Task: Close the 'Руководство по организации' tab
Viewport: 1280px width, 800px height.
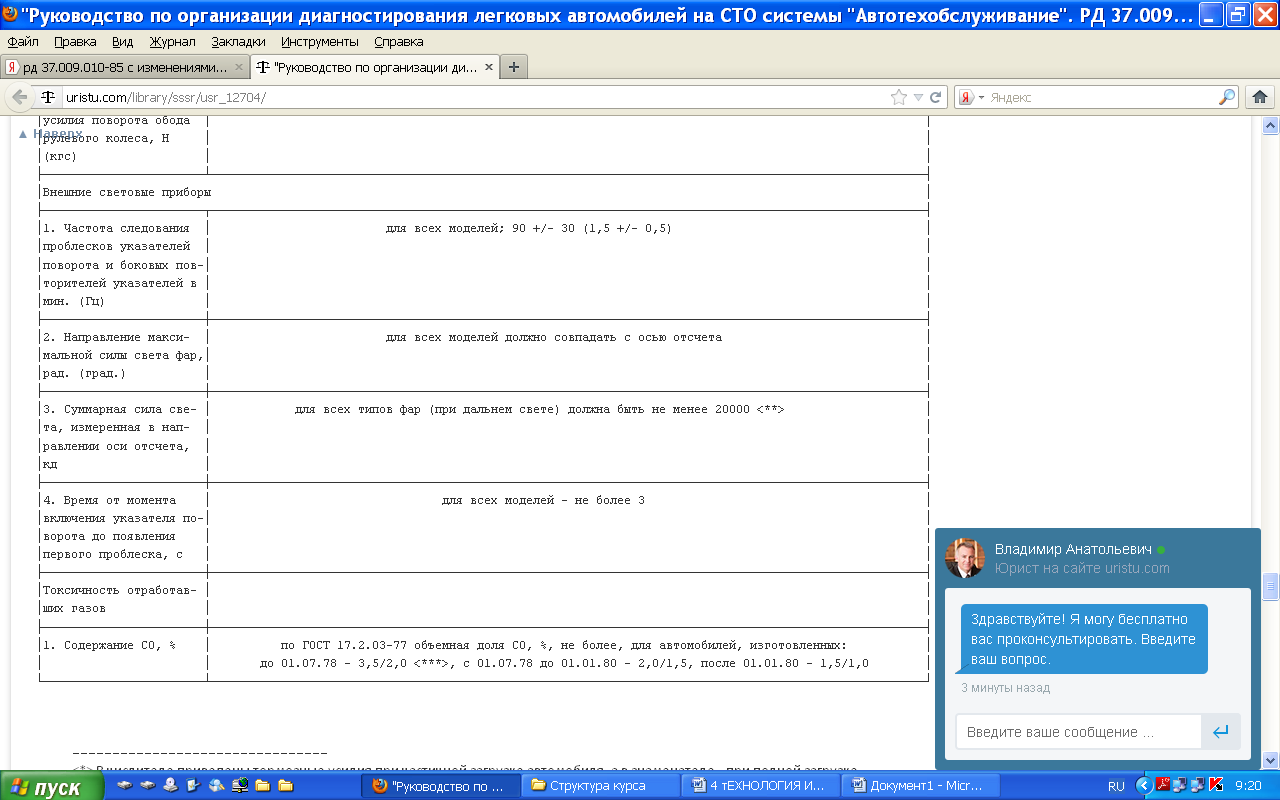Action: 489,67
